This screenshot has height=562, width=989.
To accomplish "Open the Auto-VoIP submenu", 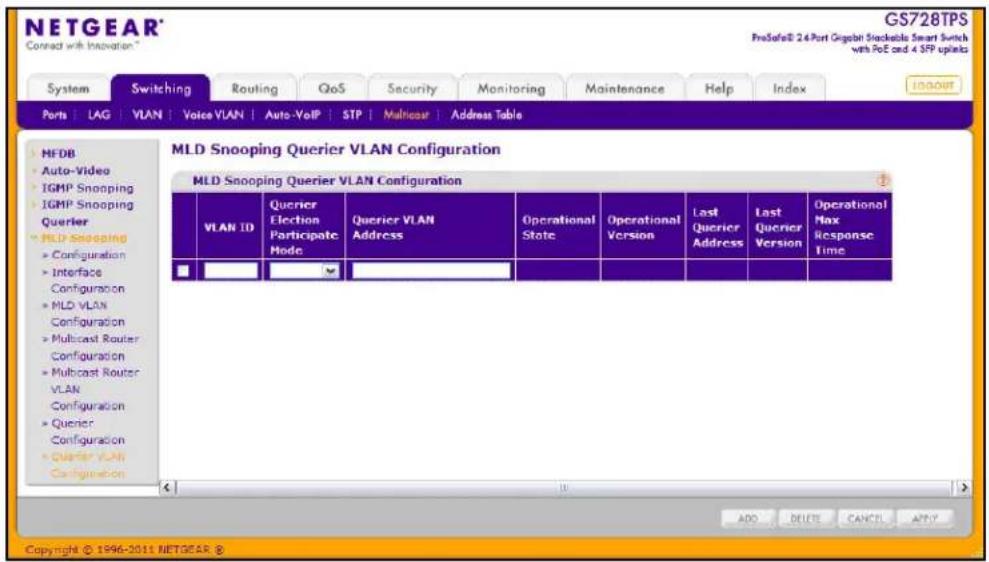I will pos(293,115).
